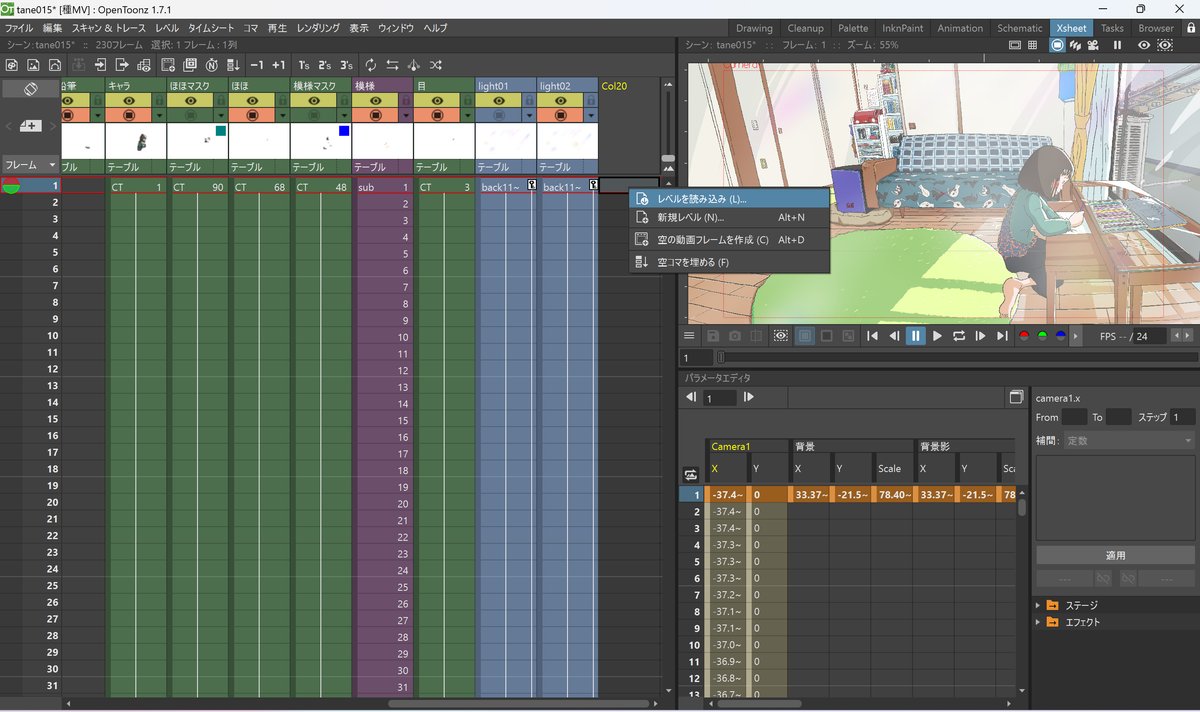Viewport: 1200px width, 712px height.
Task: Choose 新規レベル (N)... from context menu
Action: coord(730,217)
